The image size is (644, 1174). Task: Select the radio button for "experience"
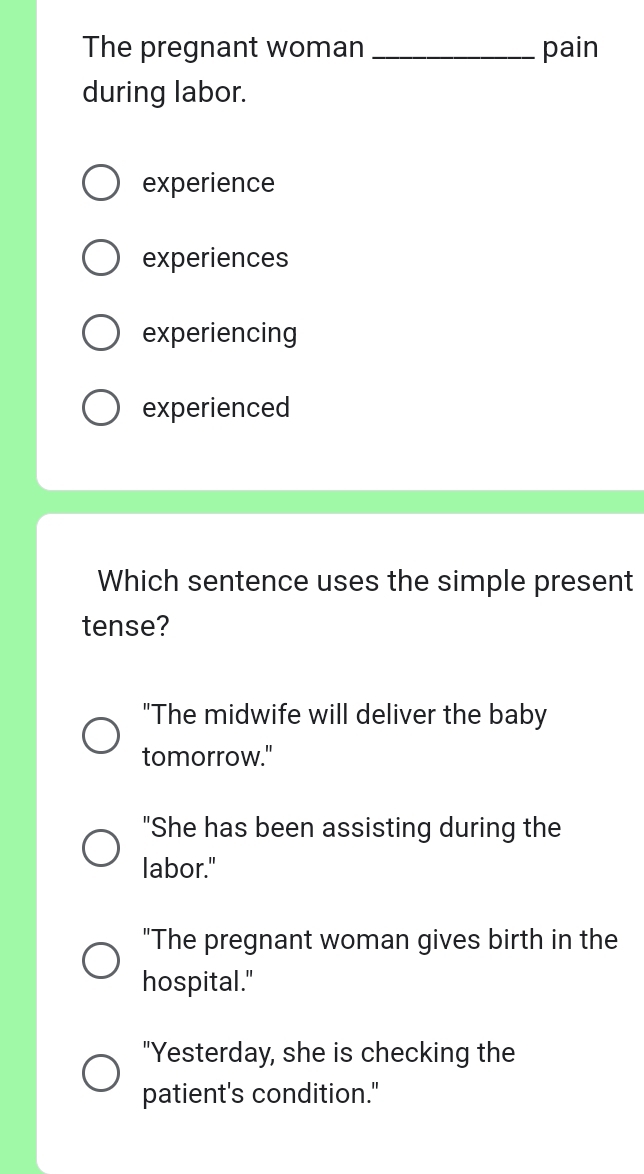(99, 184)
